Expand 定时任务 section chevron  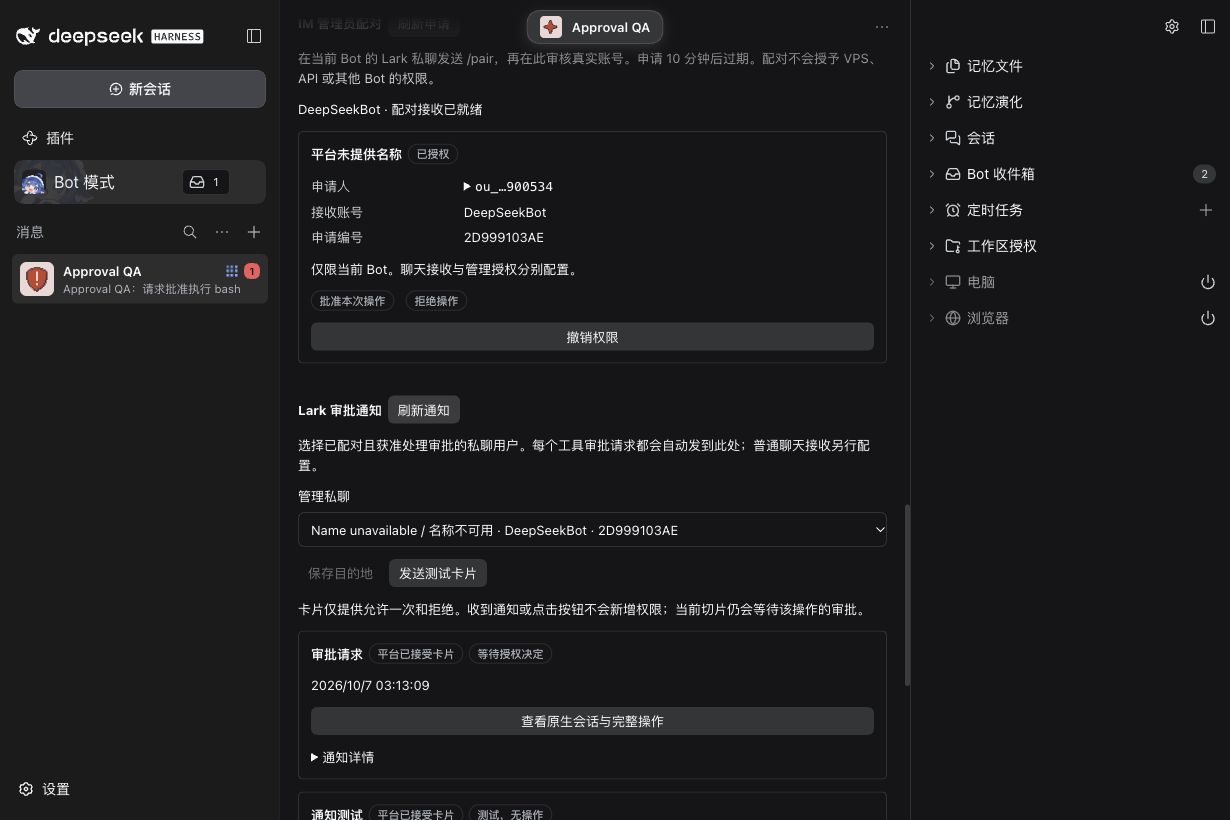(931, 210)
